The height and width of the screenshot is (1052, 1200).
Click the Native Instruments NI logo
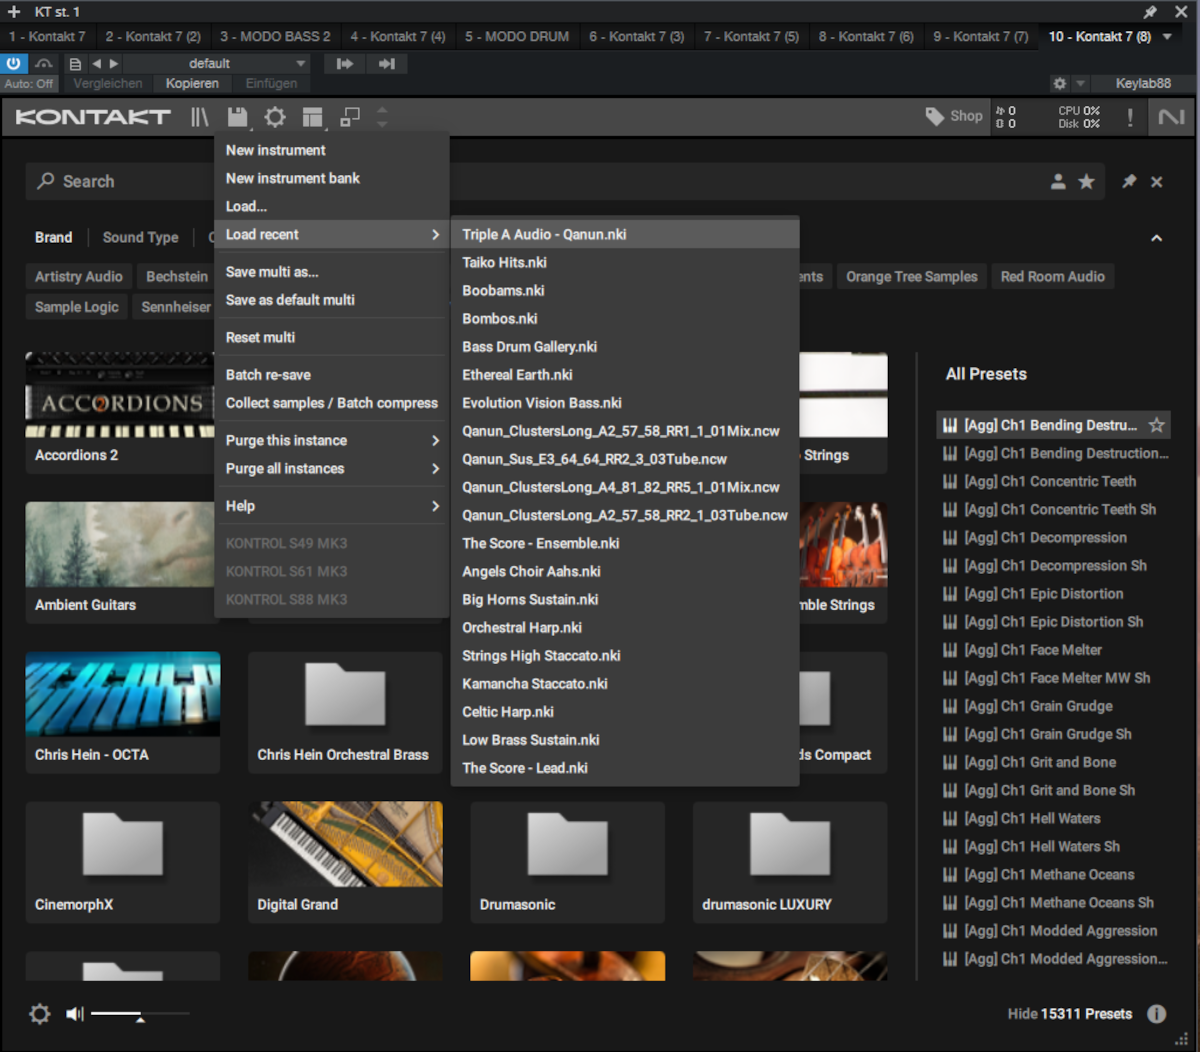click(x=1171, y=117)
